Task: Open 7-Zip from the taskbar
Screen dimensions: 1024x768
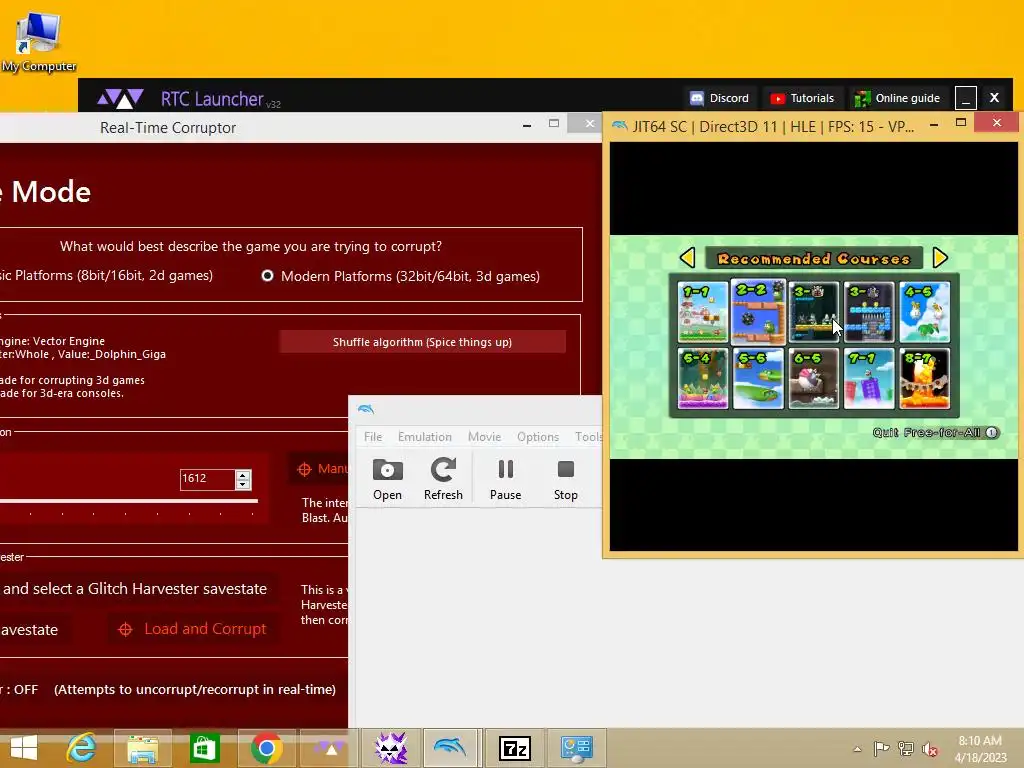Action: click(515, 748)
